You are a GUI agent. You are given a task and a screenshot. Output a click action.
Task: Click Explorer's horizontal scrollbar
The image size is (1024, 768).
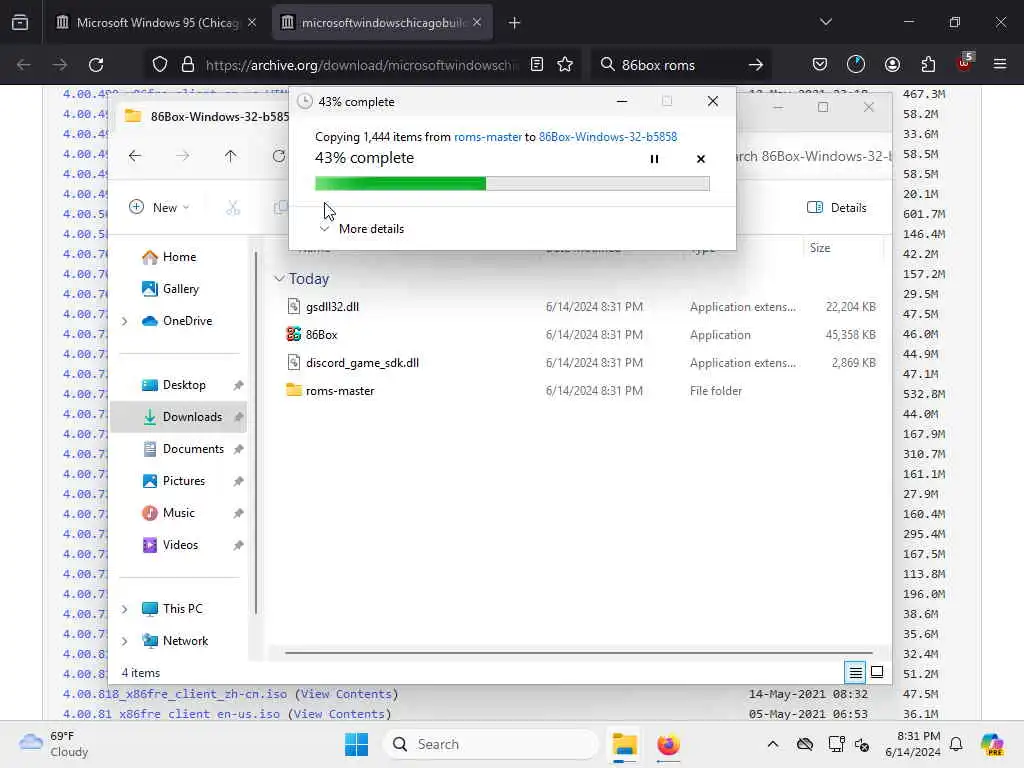579,652
